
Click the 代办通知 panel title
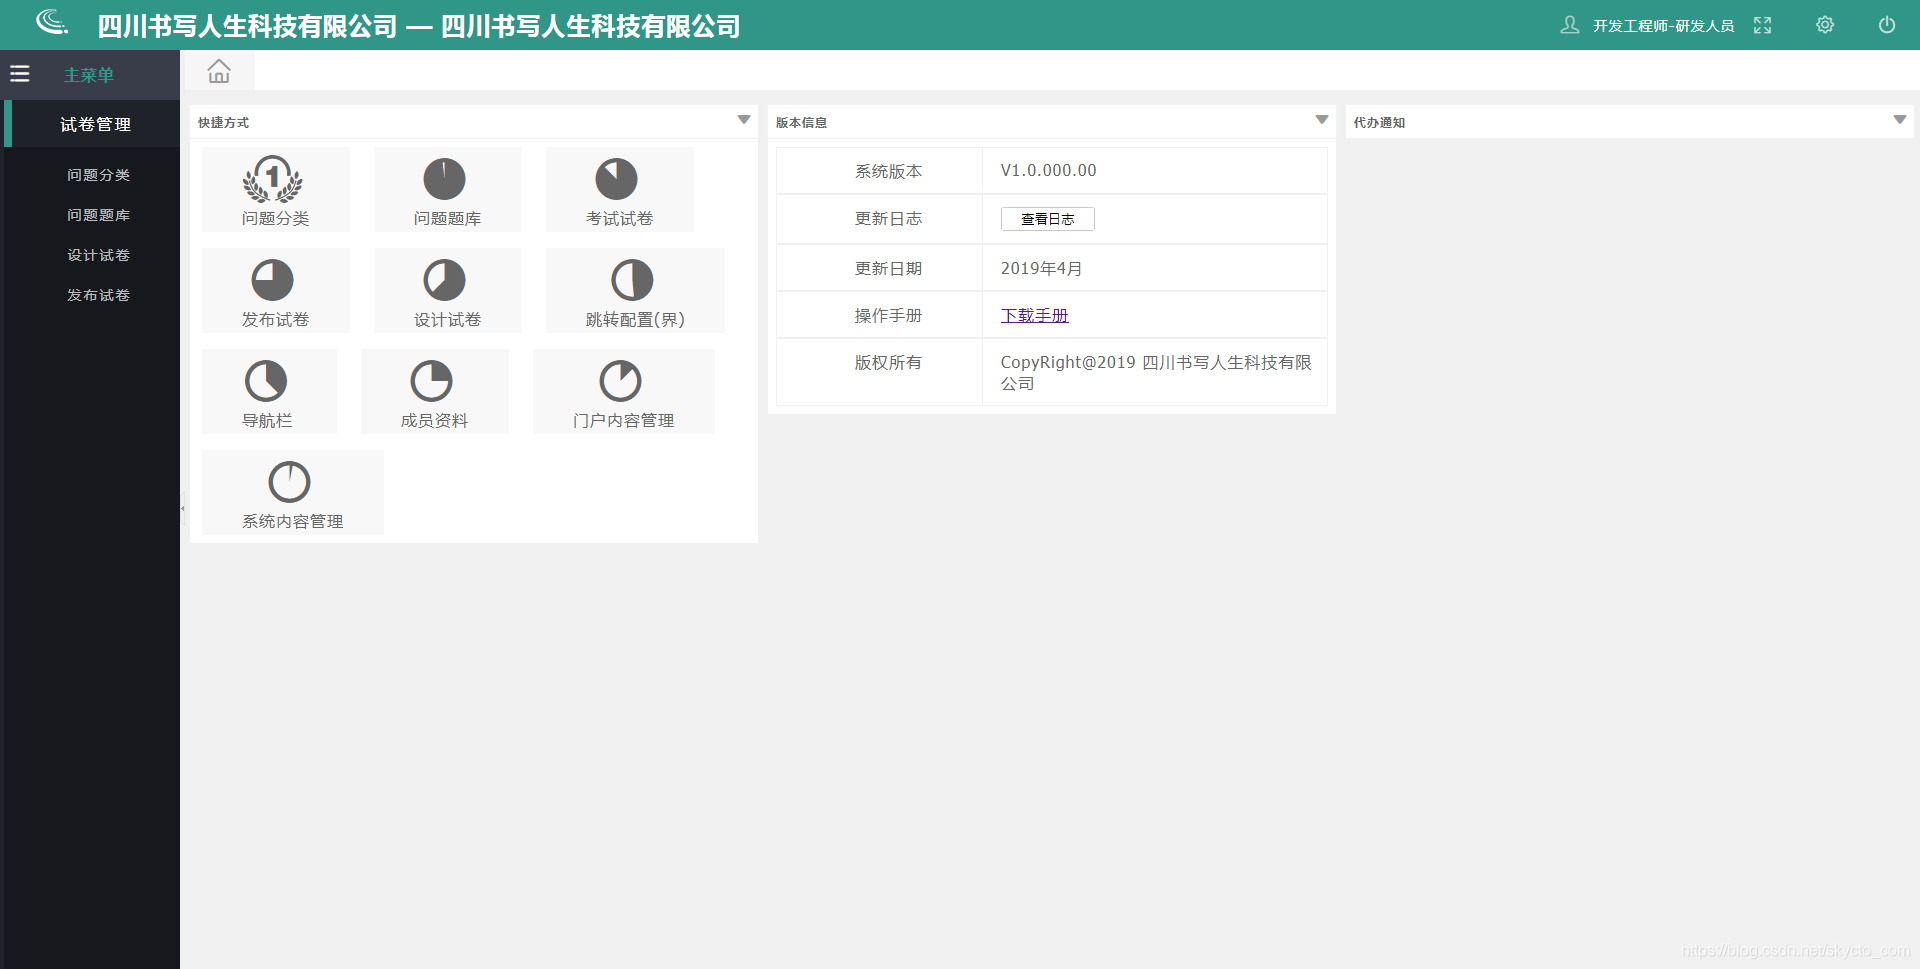1379,122
